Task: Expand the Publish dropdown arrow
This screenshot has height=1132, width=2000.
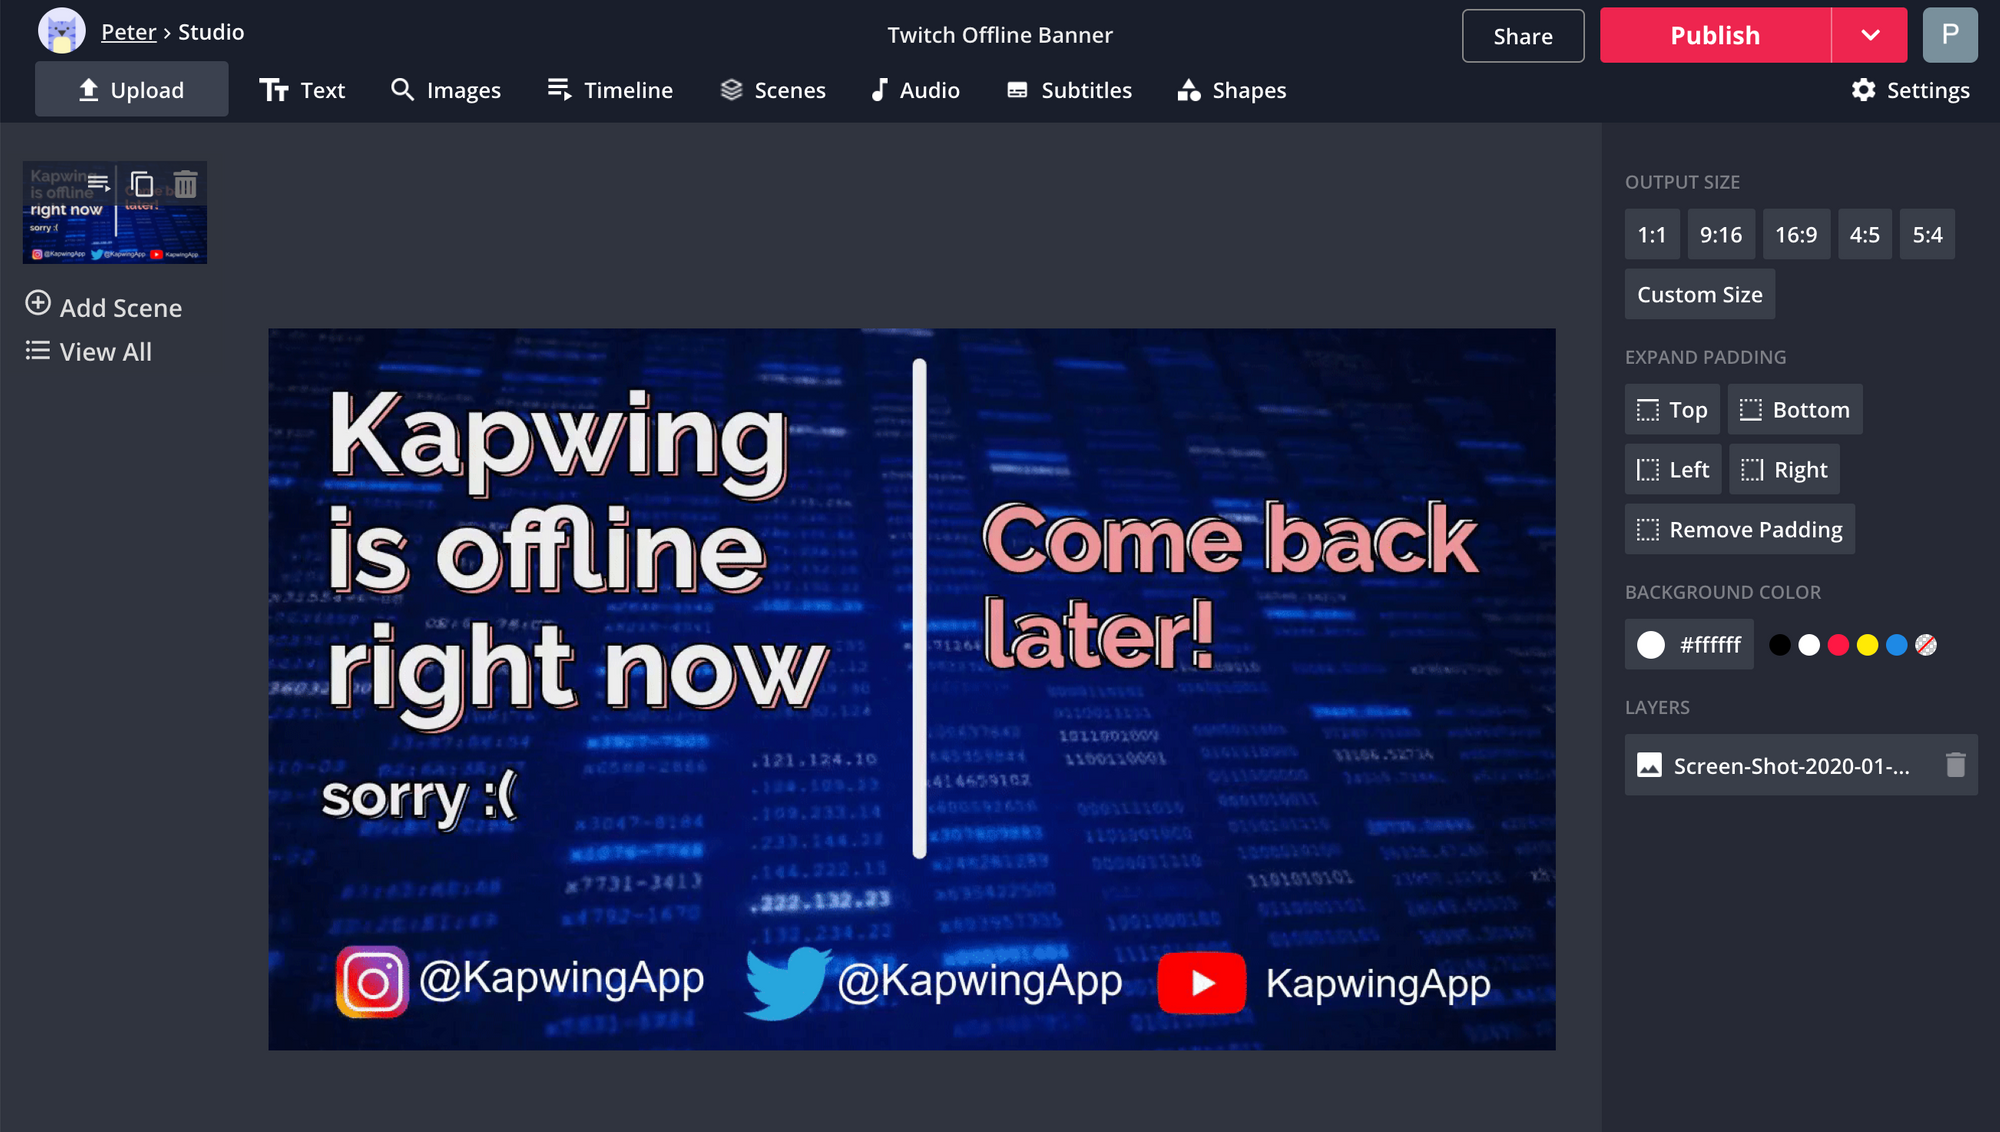Action: [x=1870, y=35]
